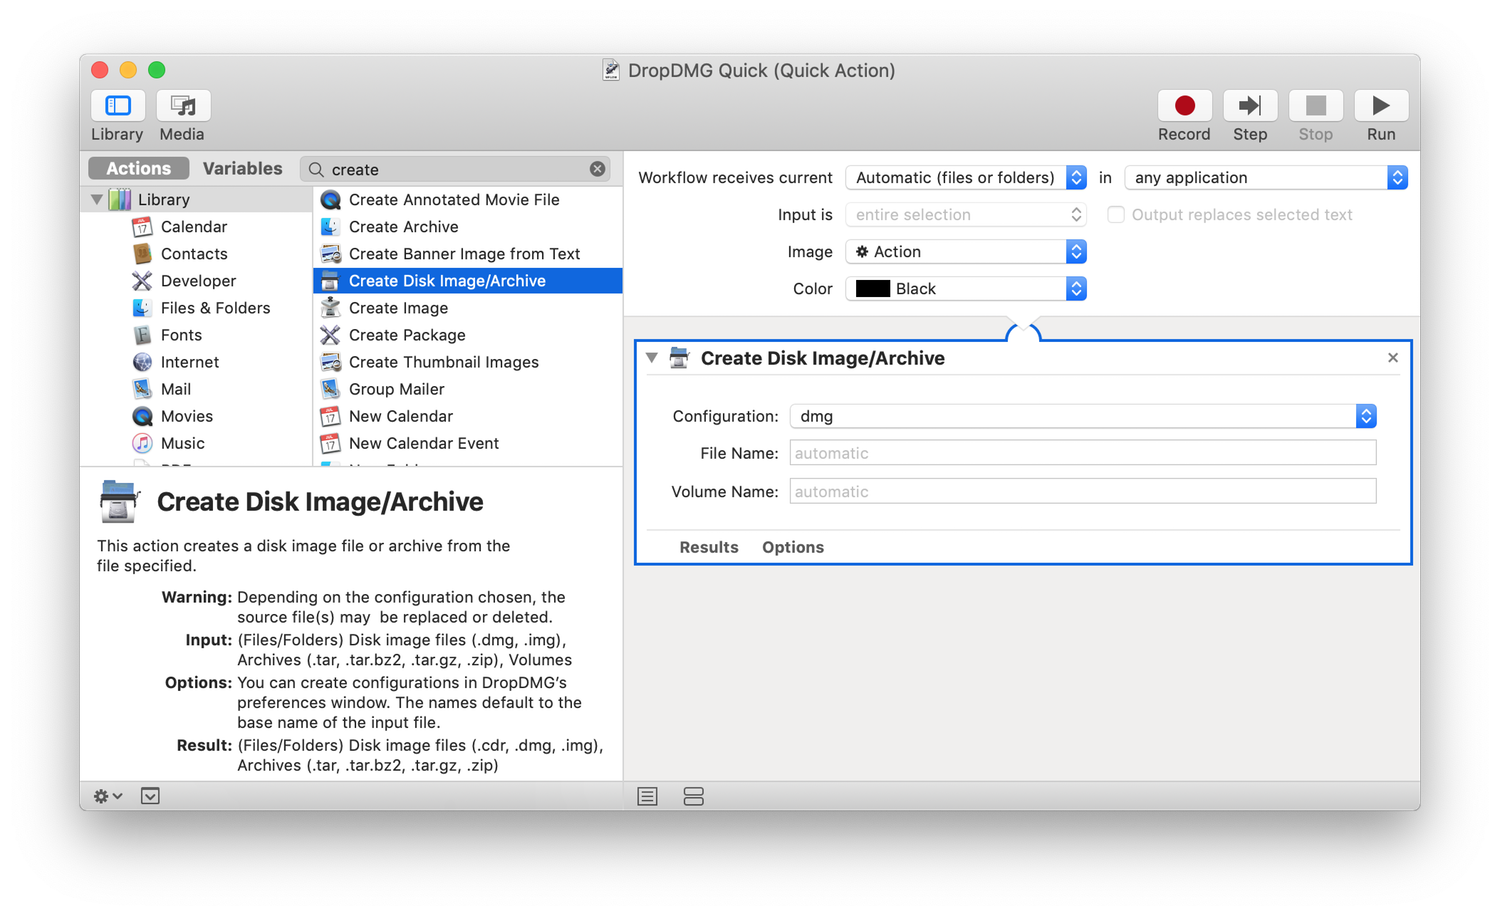Show the workflow log list icon
The image size is (1500, 916).
[647, 796]
